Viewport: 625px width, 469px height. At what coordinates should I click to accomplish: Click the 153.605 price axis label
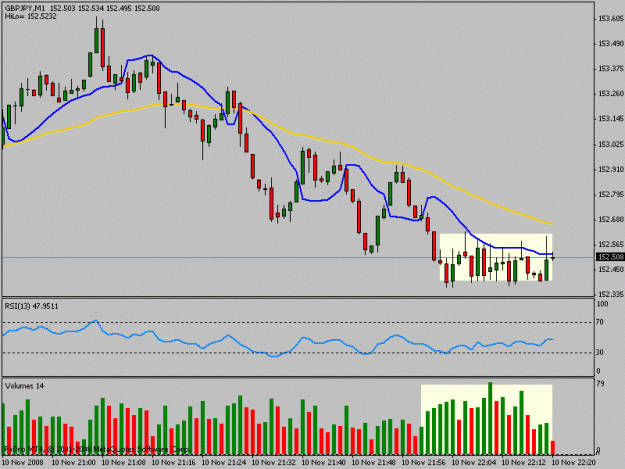click(x=611, y=18)
